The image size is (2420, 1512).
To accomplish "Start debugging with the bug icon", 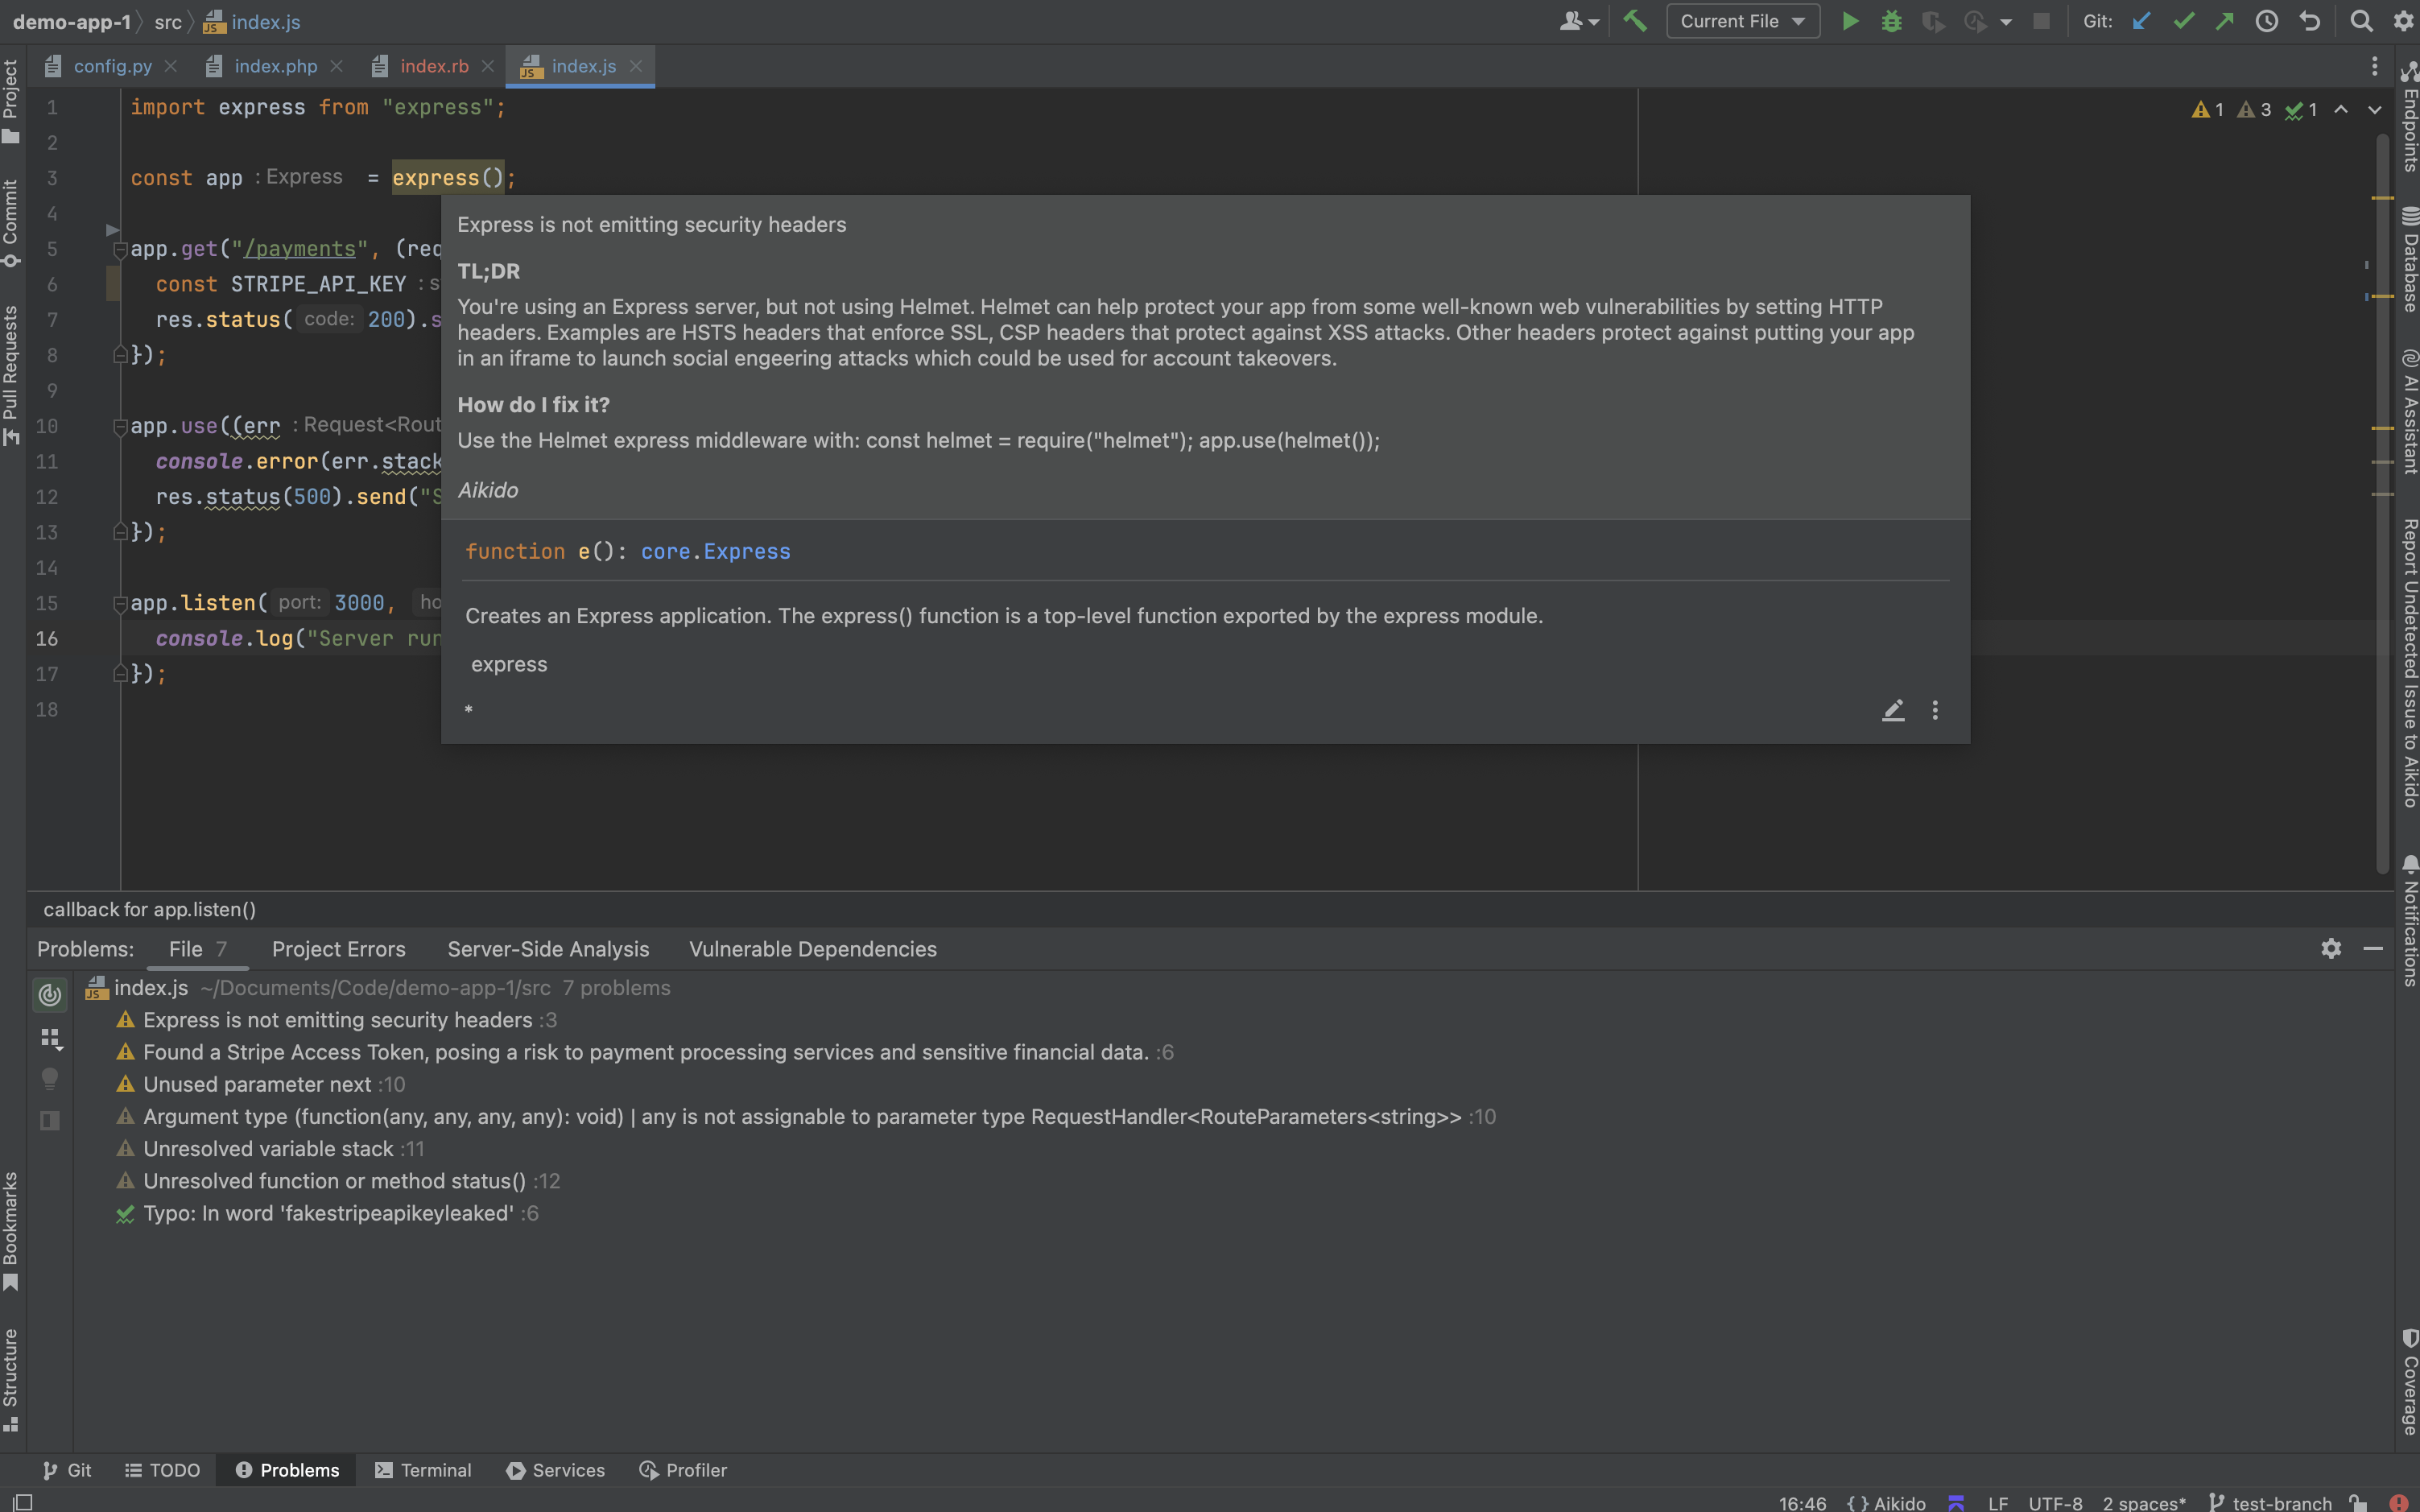I will [x=1891, y=21].
